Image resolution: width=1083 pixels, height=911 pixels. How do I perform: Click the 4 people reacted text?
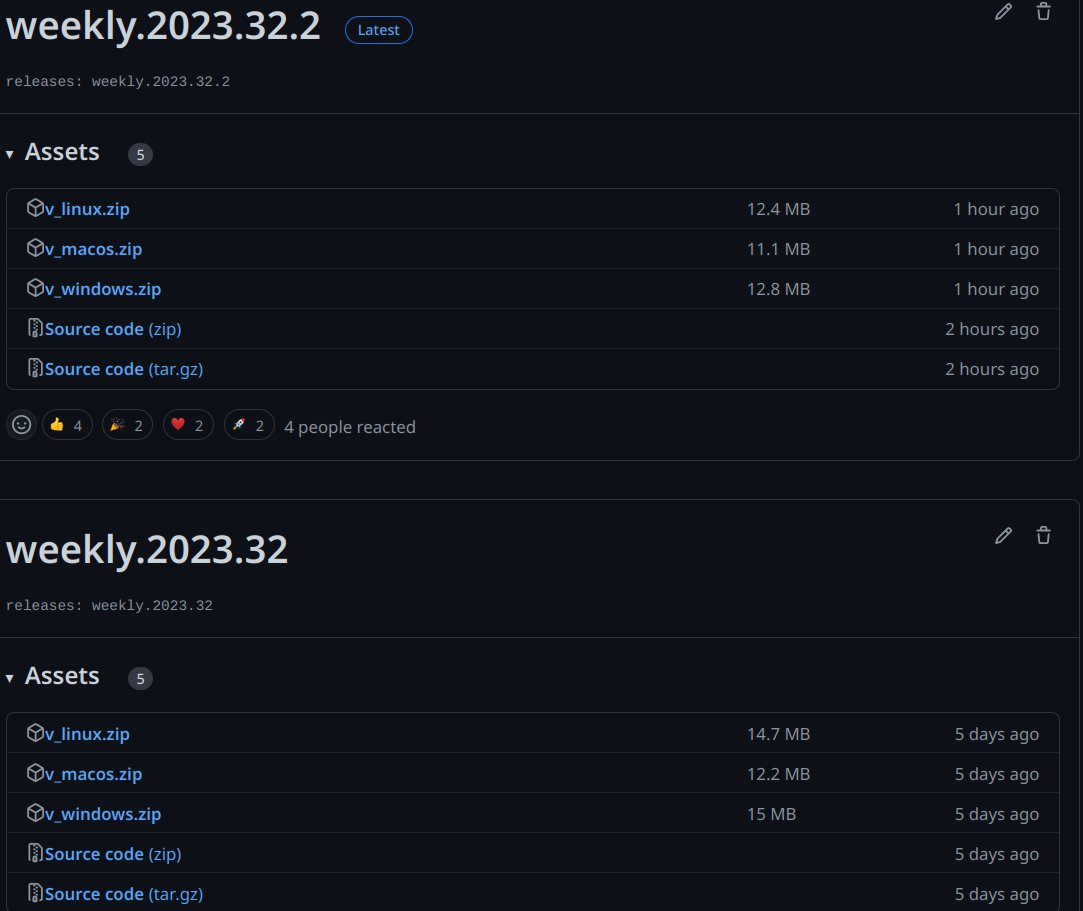point(349,426)
